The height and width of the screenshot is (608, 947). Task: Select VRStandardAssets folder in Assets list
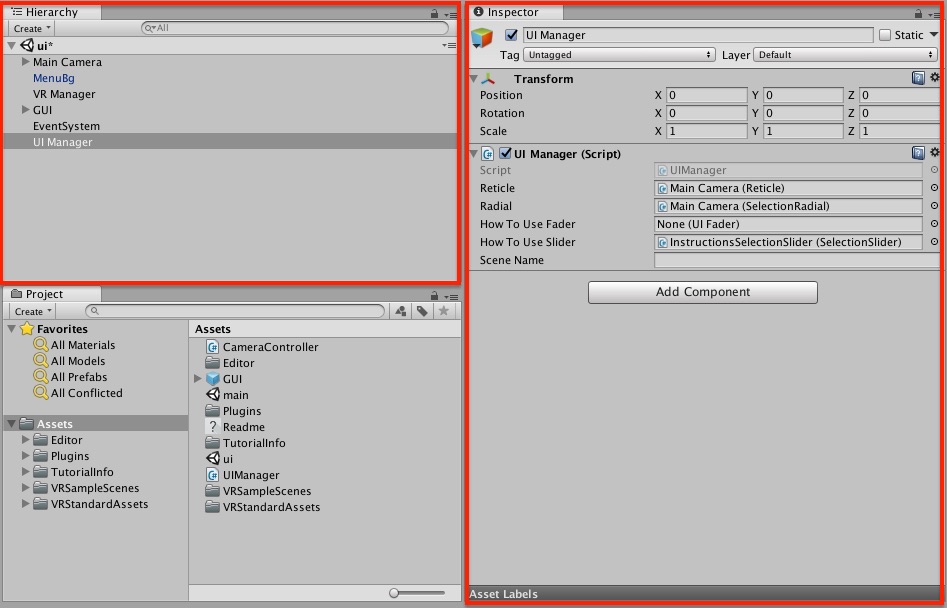[263, 507]
